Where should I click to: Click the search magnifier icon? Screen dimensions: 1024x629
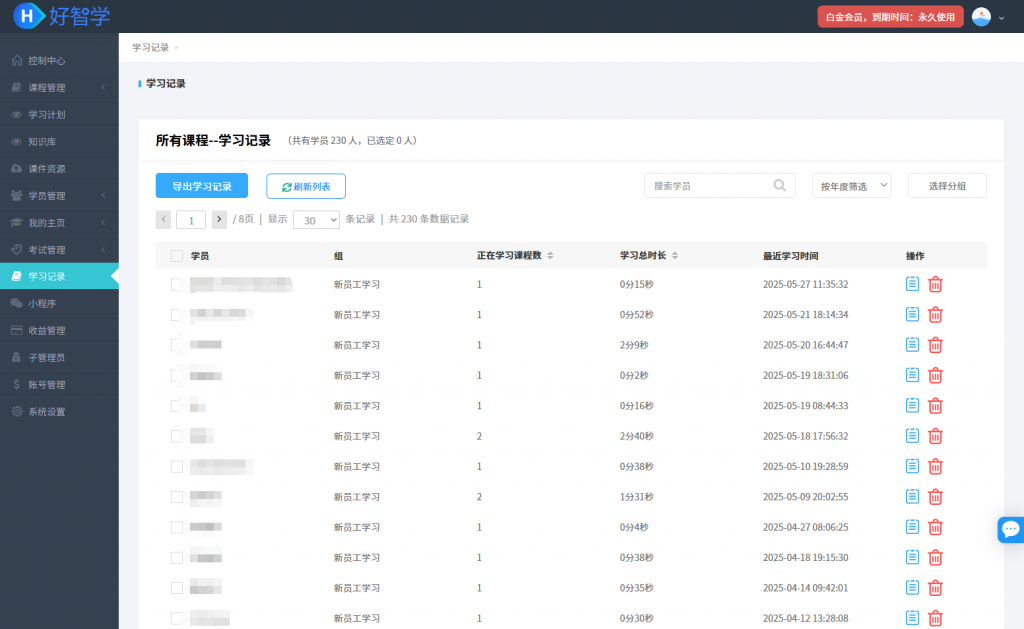780,185
